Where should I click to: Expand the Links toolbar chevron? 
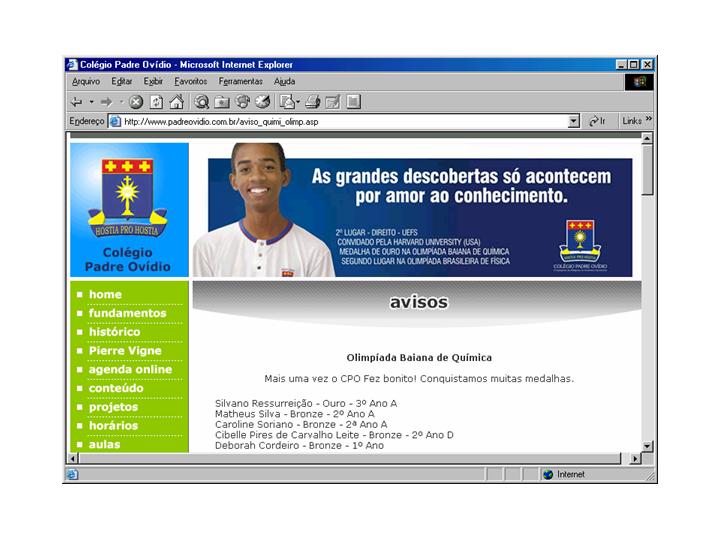click(648, 119)
